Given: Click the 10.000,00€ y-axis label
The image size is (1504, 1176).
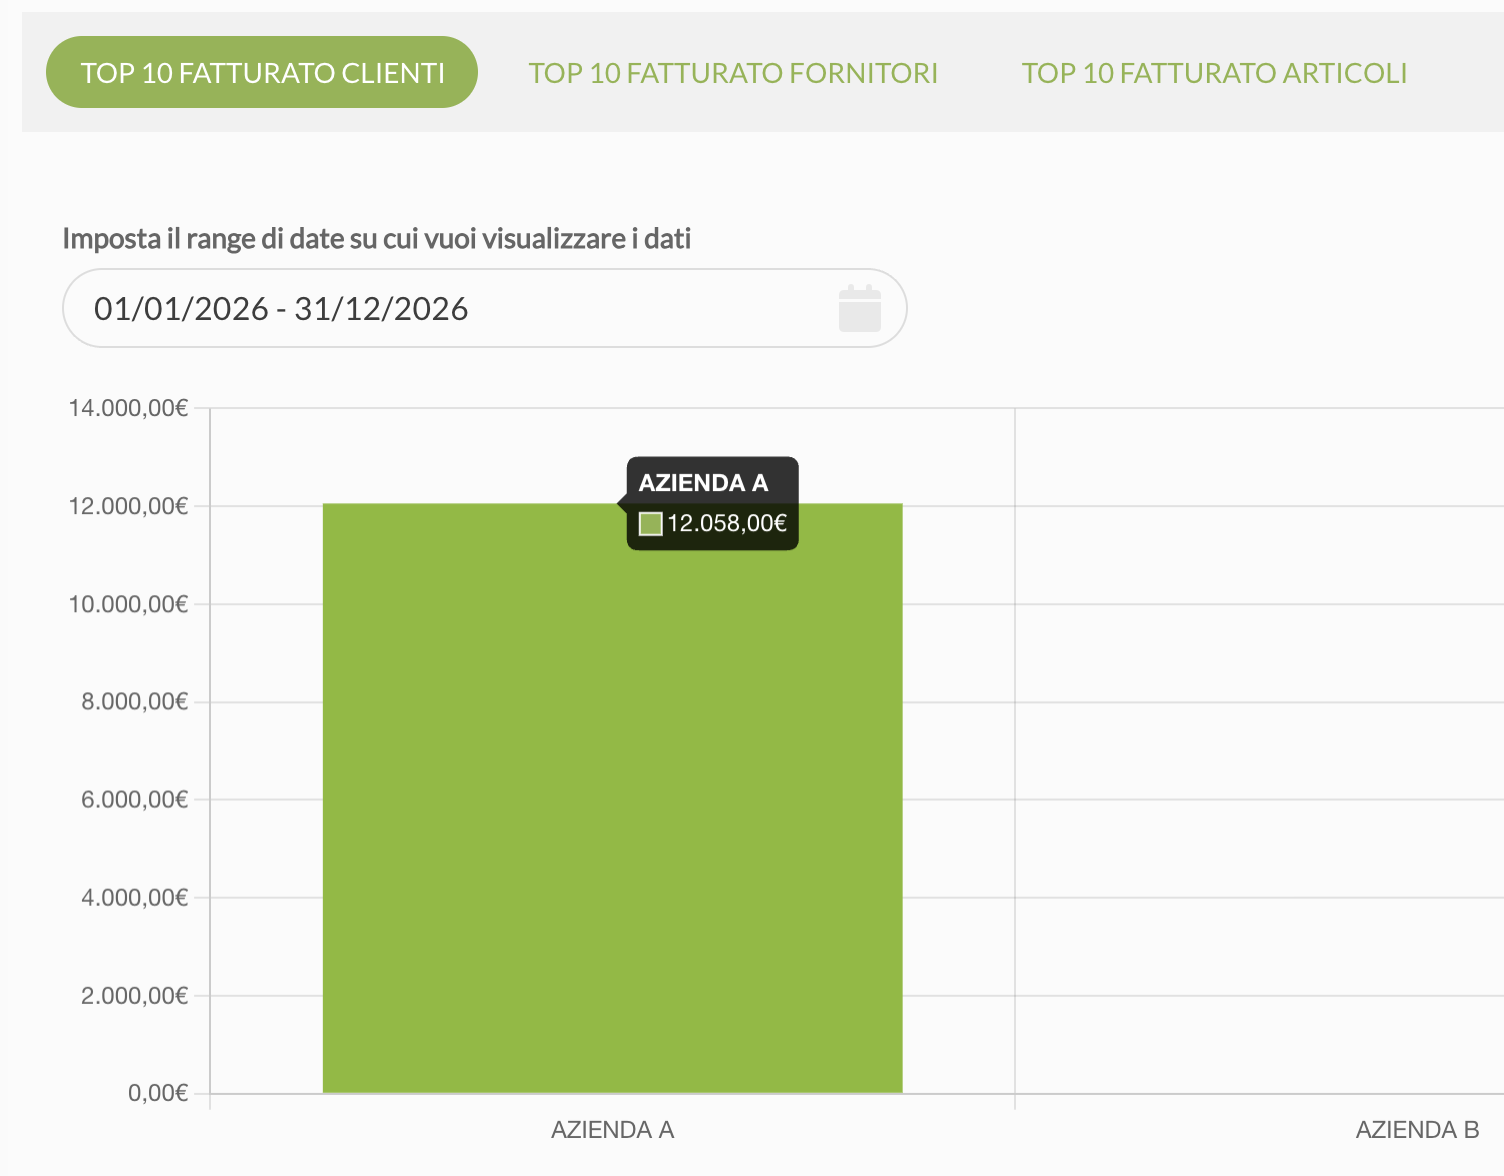Looking at the screenshot, I should pyautogui.click(x=128, y=604).
